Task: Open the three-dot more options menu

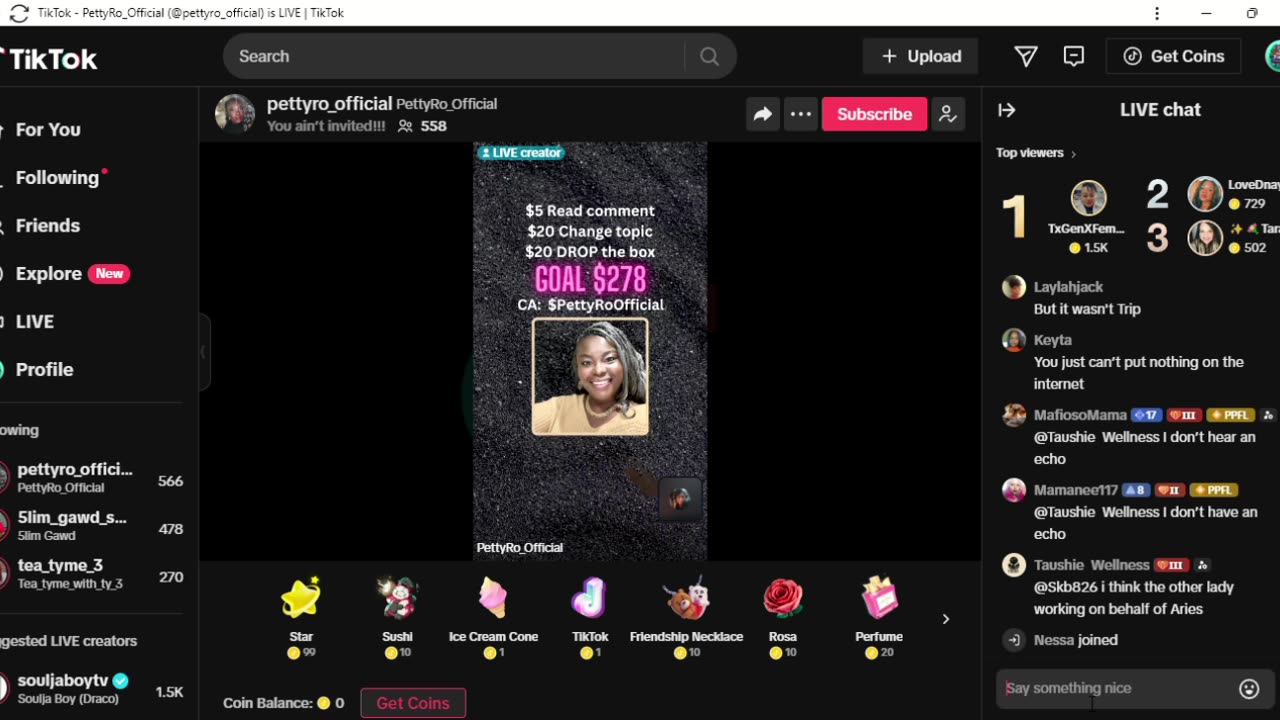Action: [801, 114]
